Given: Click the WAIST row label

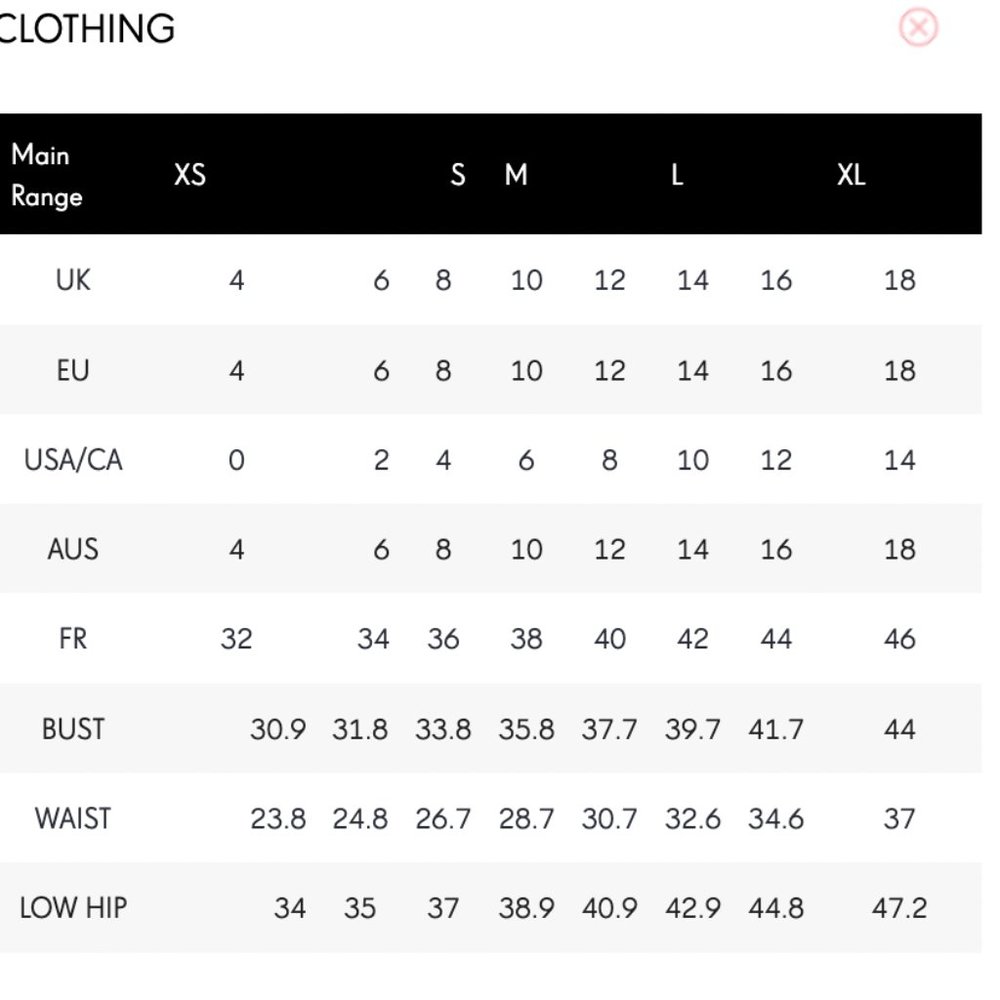Looking at the screenshot, I should click(73, 818).
